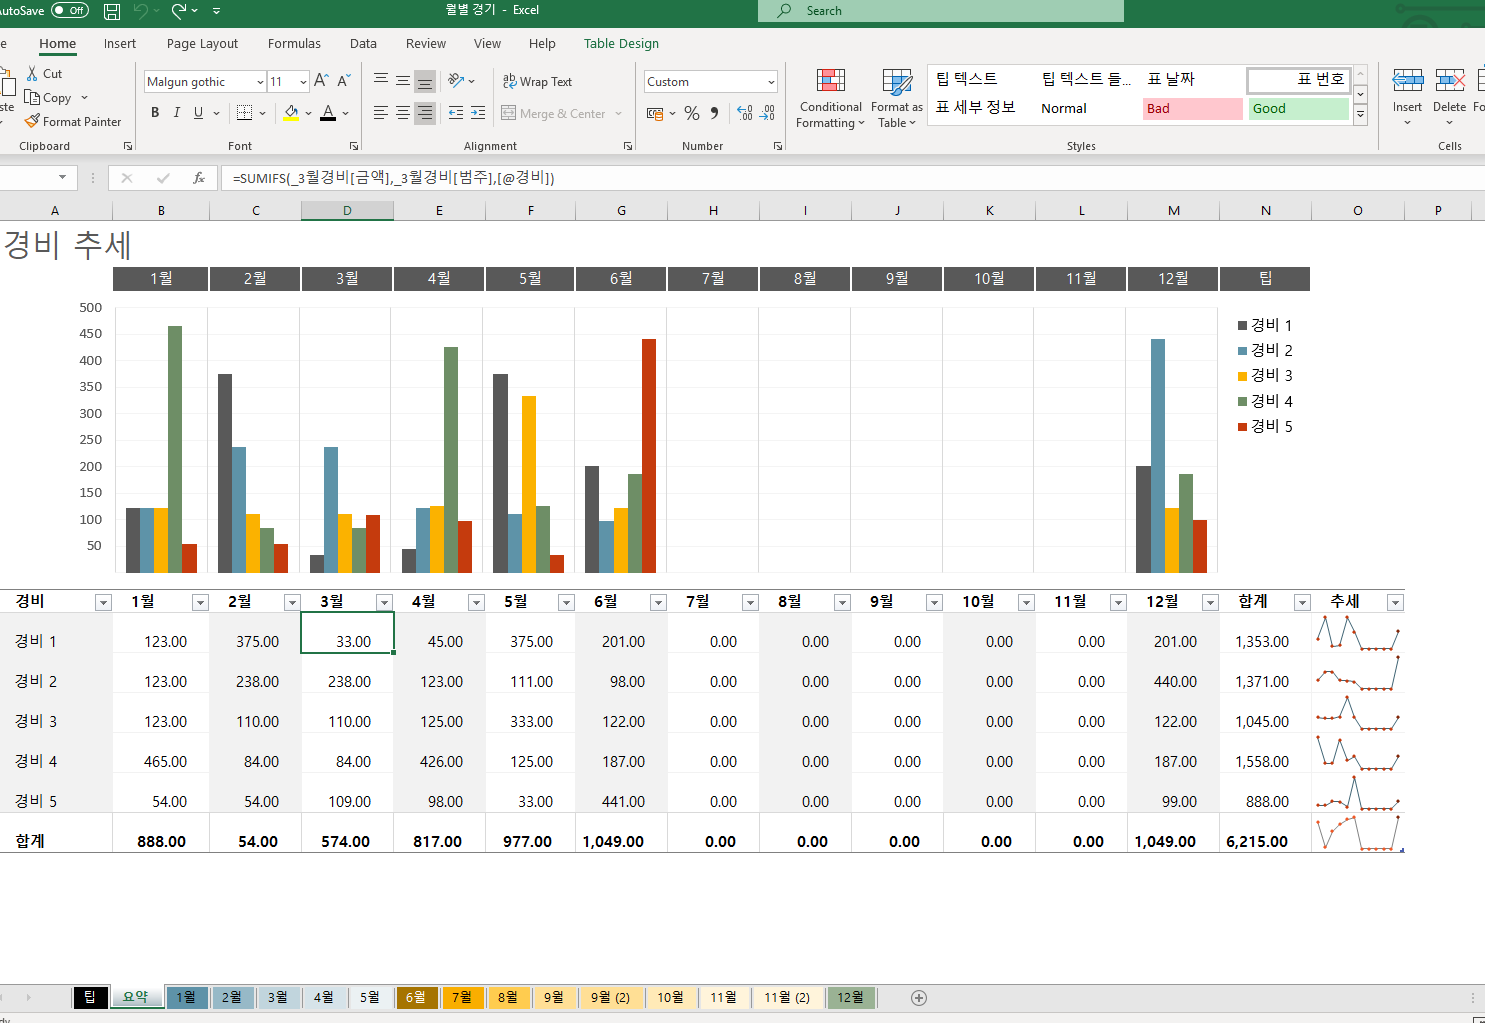The width and height of the screenshot is (1485, 1023).
Task: Switch to the 6월 sheet tab
Action: click(x=416, y=997)
